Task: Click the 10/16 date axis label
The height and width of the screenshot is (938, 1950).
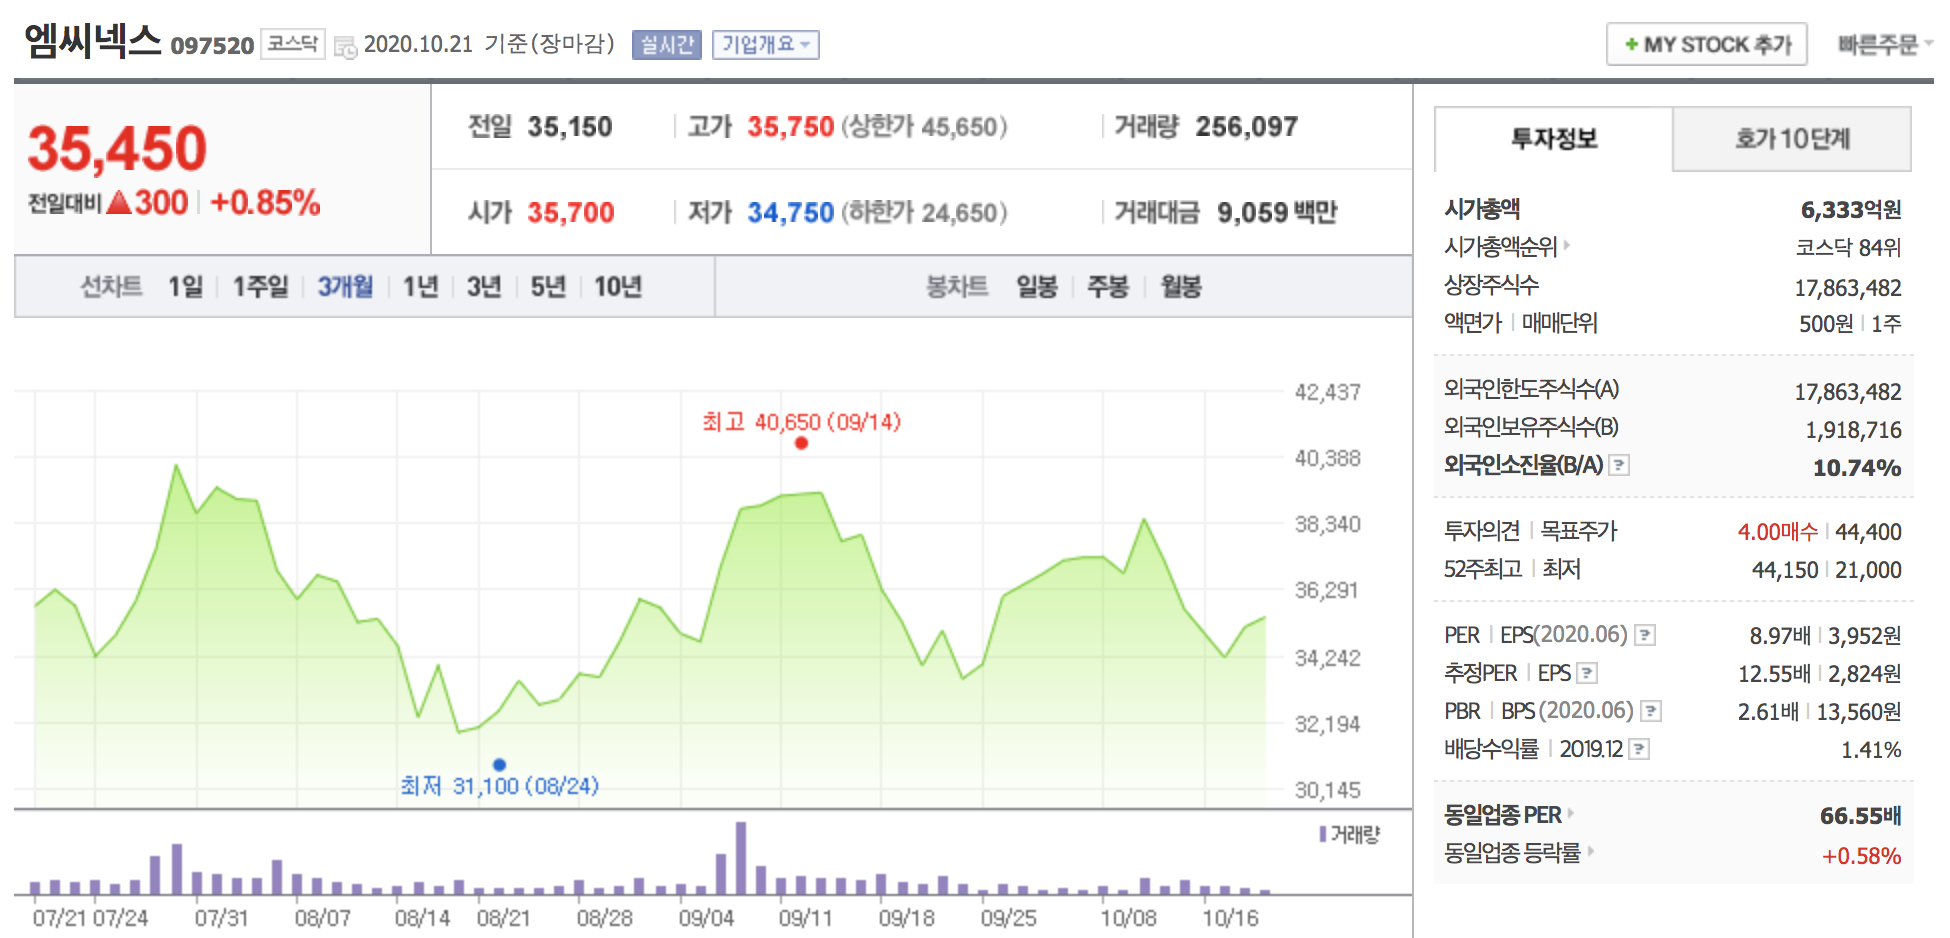Action: (1230, 918)
